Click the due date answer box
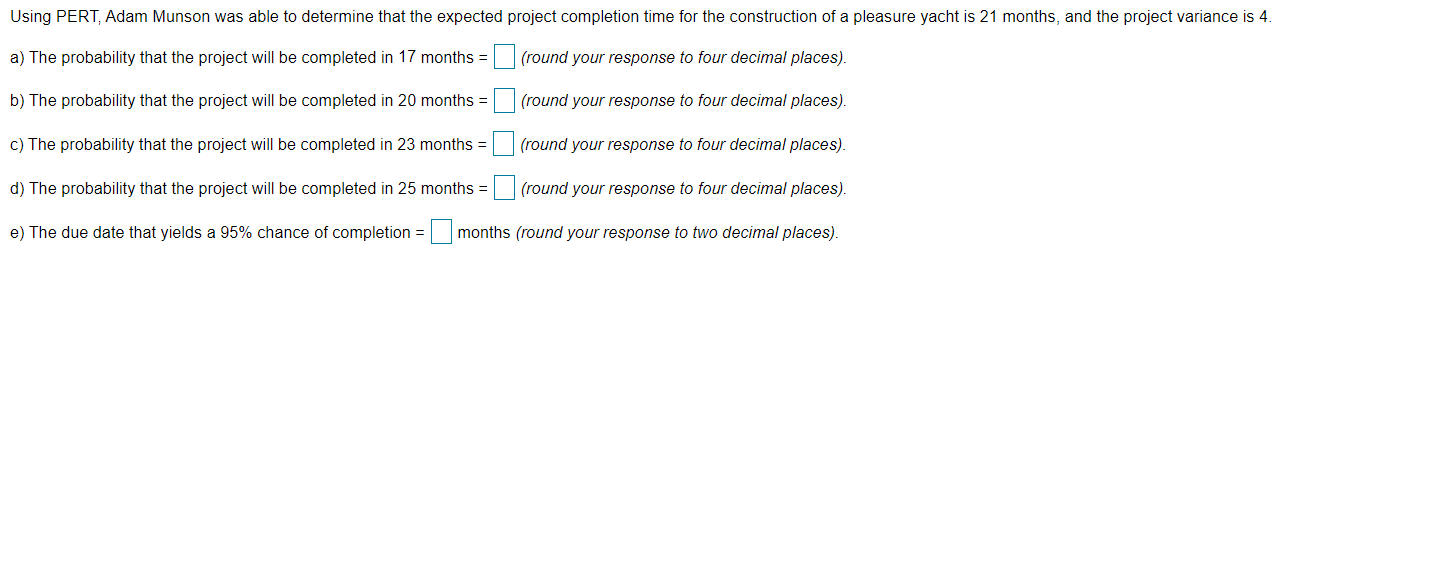Screen dimensions: 1429x587 (440, 232)
